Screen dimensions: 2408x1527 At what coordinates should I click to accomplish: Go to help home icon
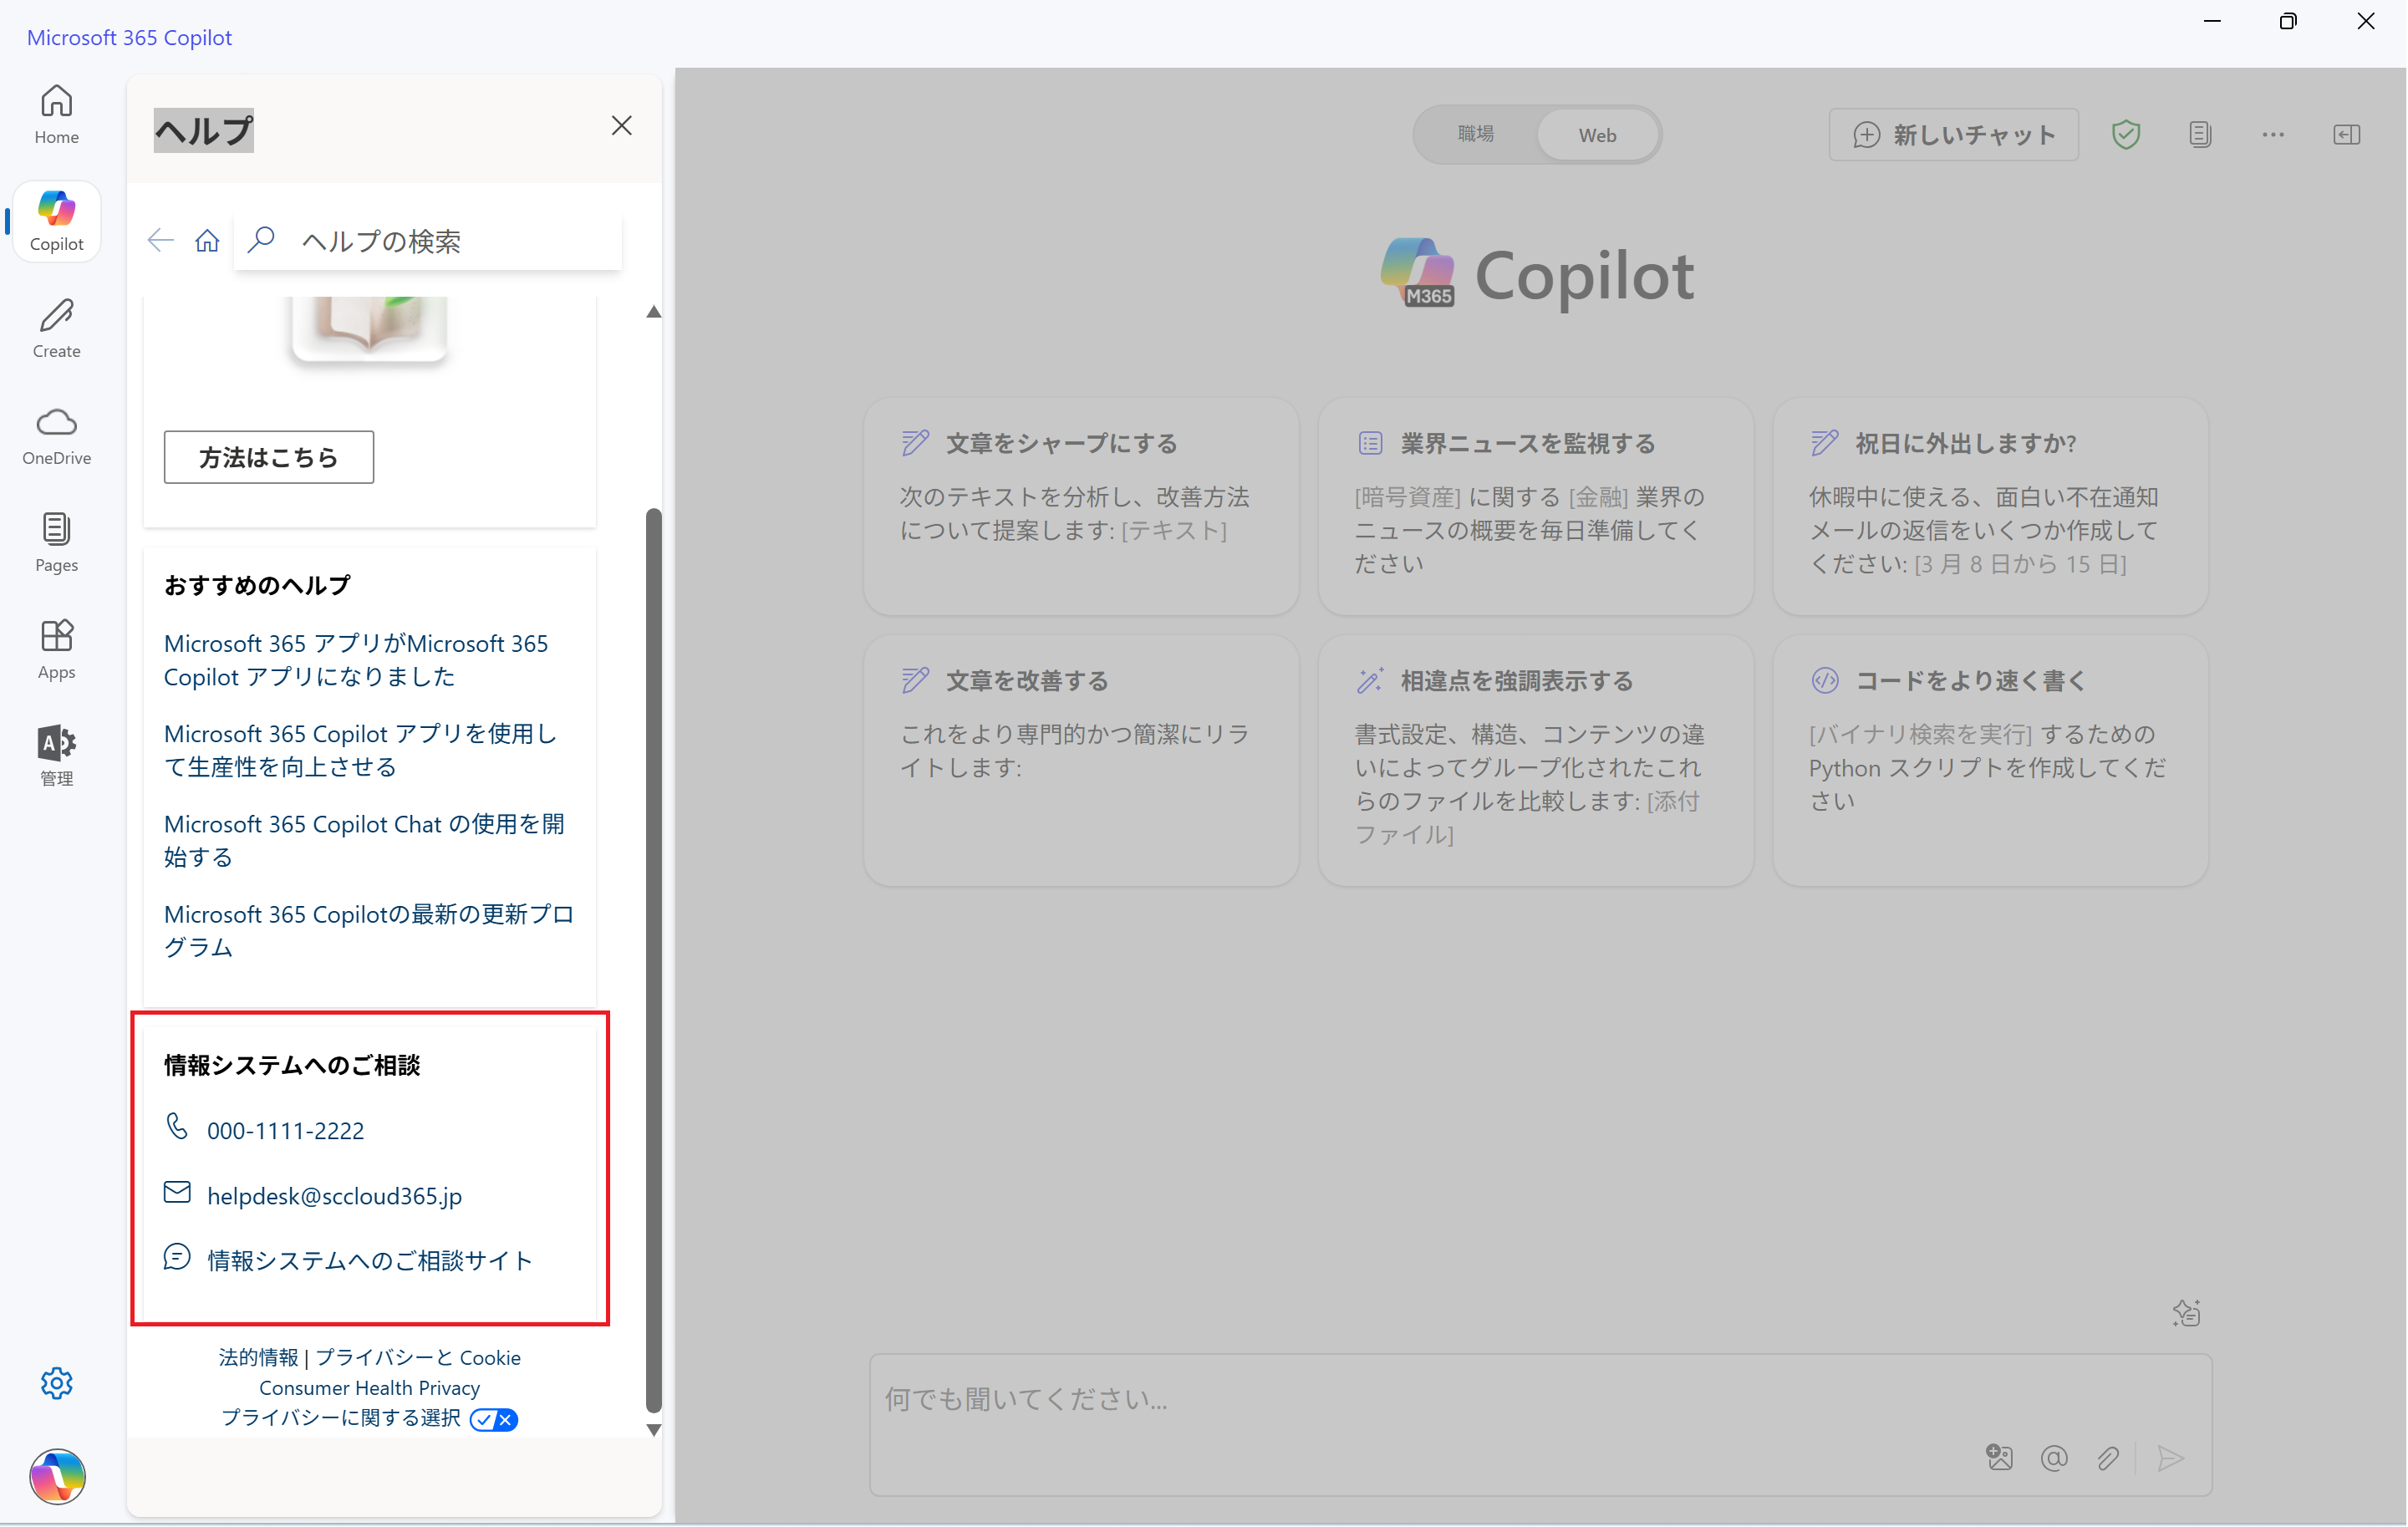(207, 241)
